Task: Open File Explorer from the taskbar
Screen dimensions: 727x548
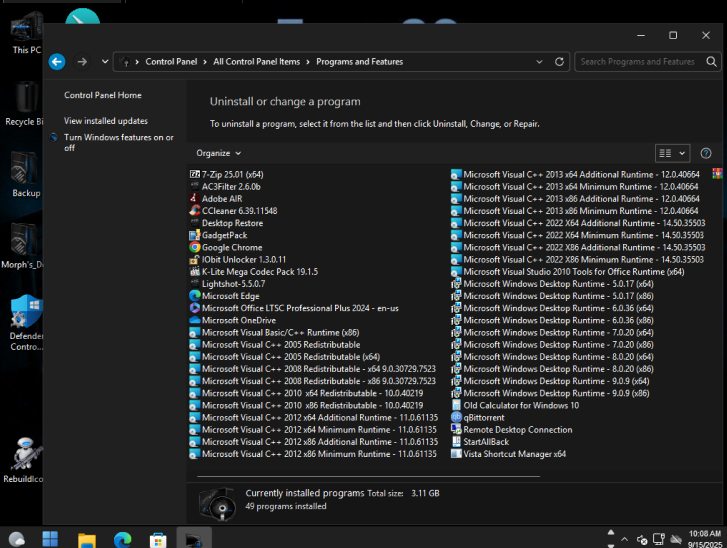Action: coord(86,540)
